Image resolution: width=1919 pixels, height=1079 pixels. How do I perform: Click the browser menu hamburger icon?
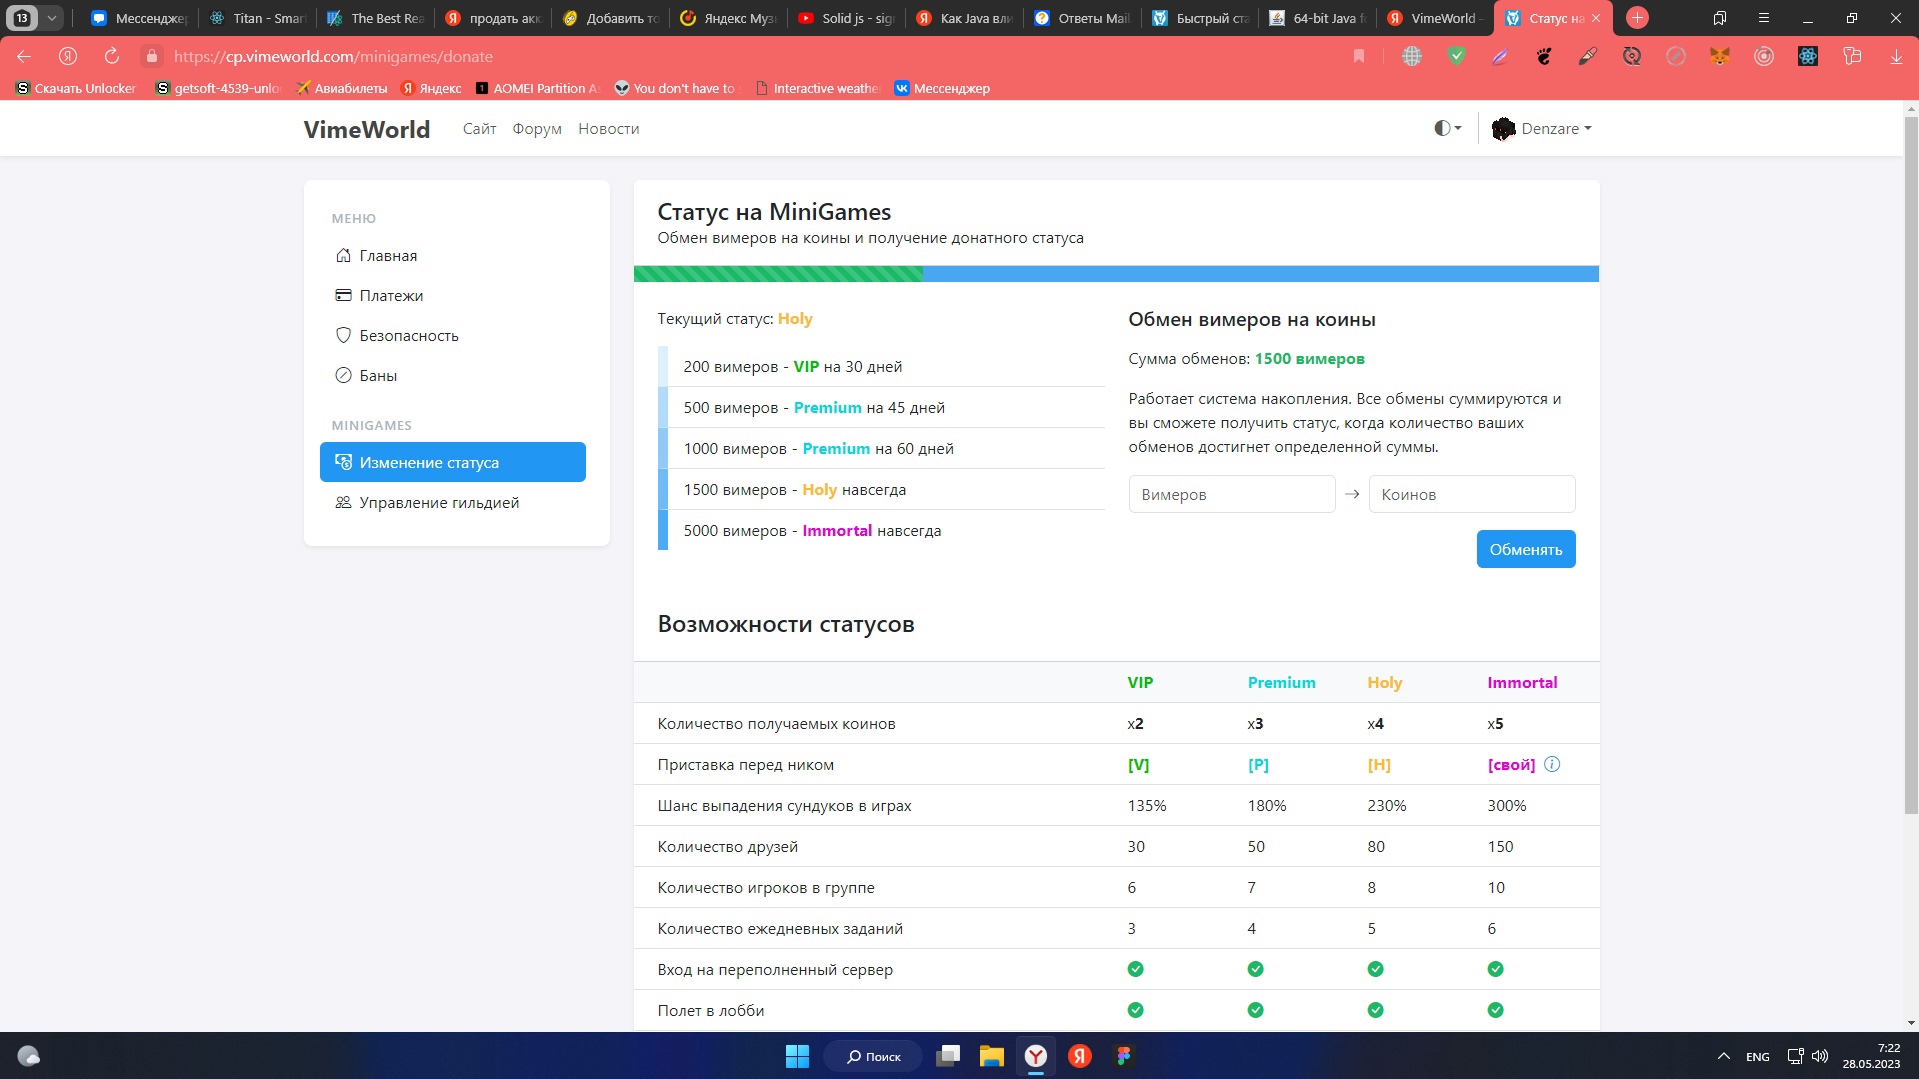(x=1763, y=18)
